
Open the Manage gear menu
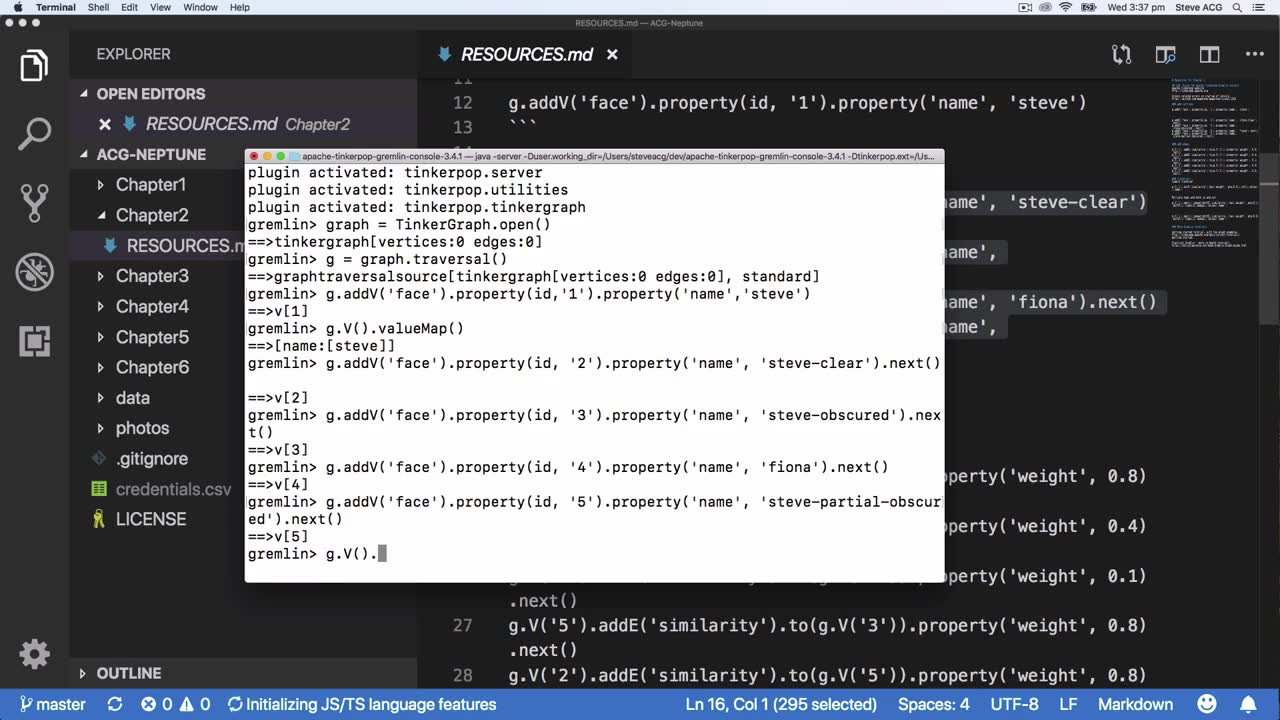coord(34,654)
